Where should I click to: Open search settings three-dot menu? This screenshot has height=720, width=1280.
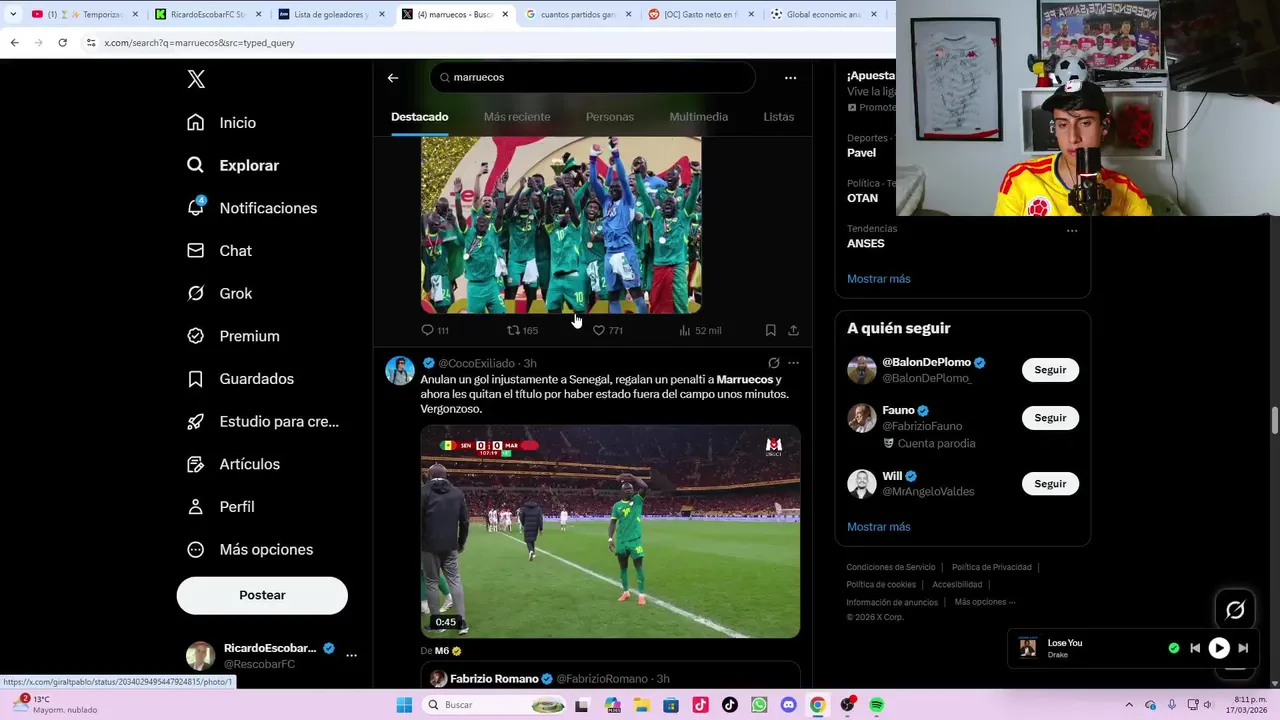click(x=790, y=77)
